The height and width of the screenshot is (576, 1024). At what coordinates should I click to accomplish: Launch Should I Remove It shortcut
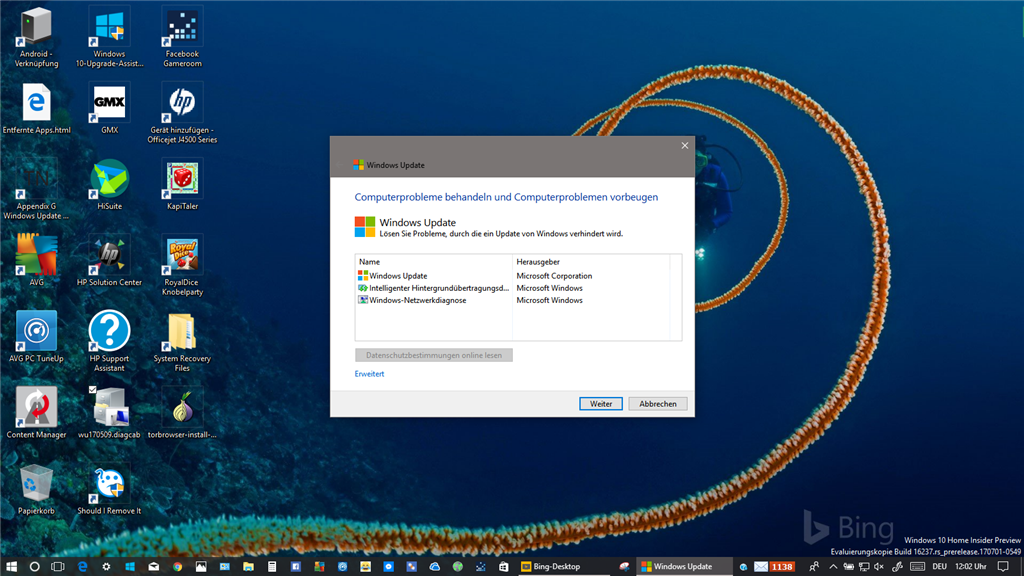(x=109, y=489)
